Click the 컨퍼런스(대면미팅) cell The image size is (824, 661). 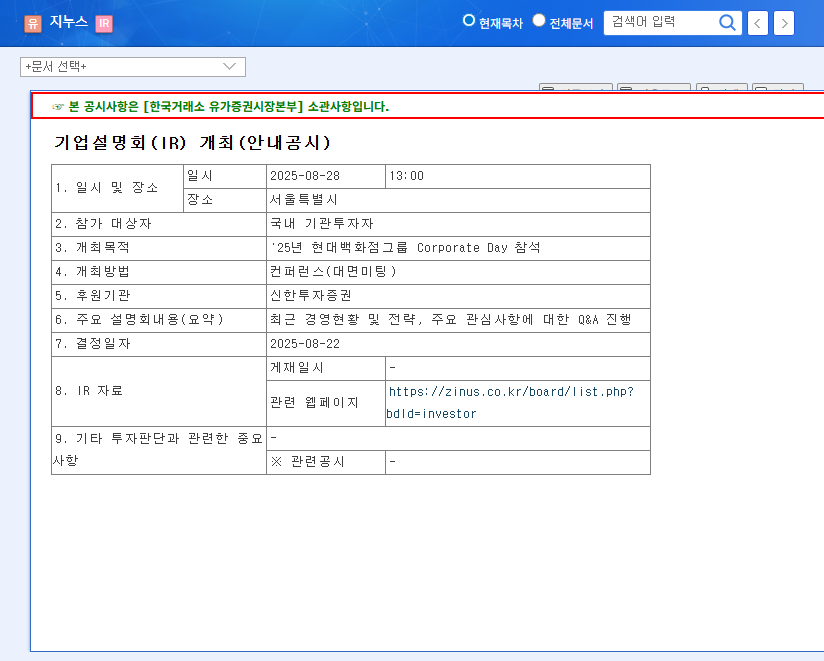[x=333, y=272]
